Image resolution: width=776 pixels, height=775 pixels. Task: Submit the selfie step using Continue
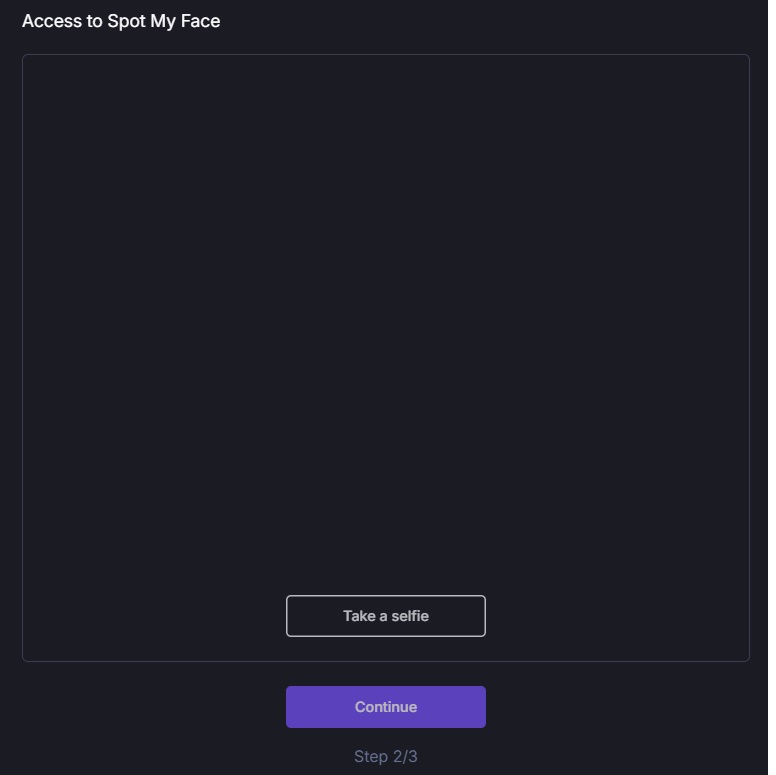pos(385,707)
